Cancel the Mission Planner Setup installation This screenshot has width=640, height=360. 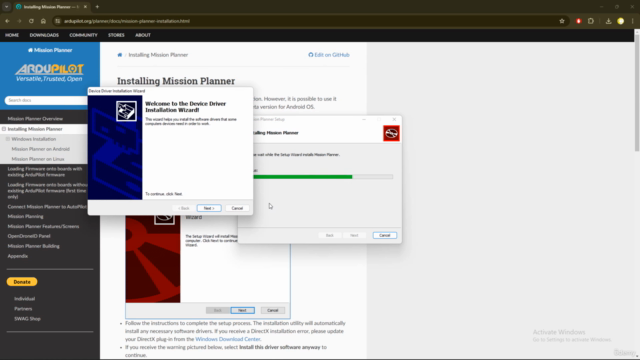(x=384, y=236)
